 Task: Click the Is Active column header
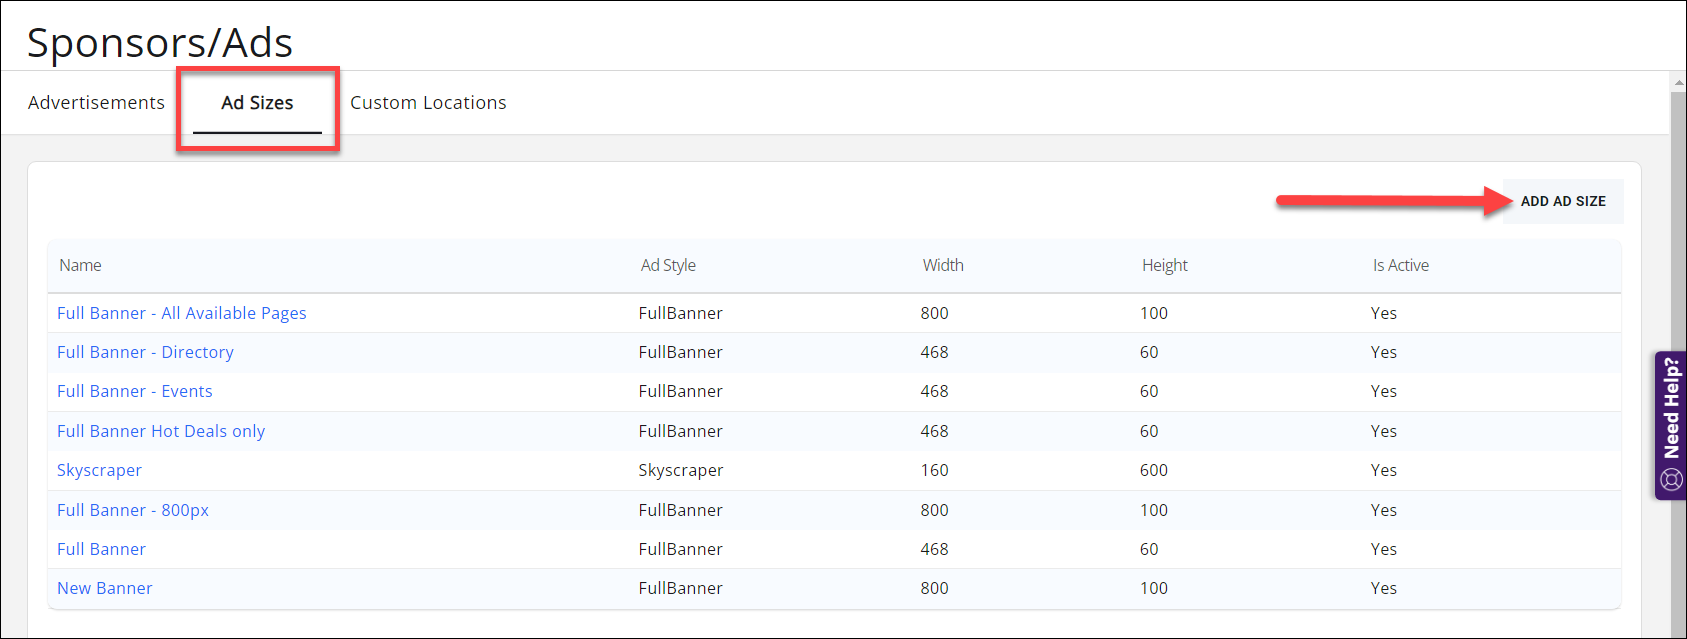[1400, 265]
